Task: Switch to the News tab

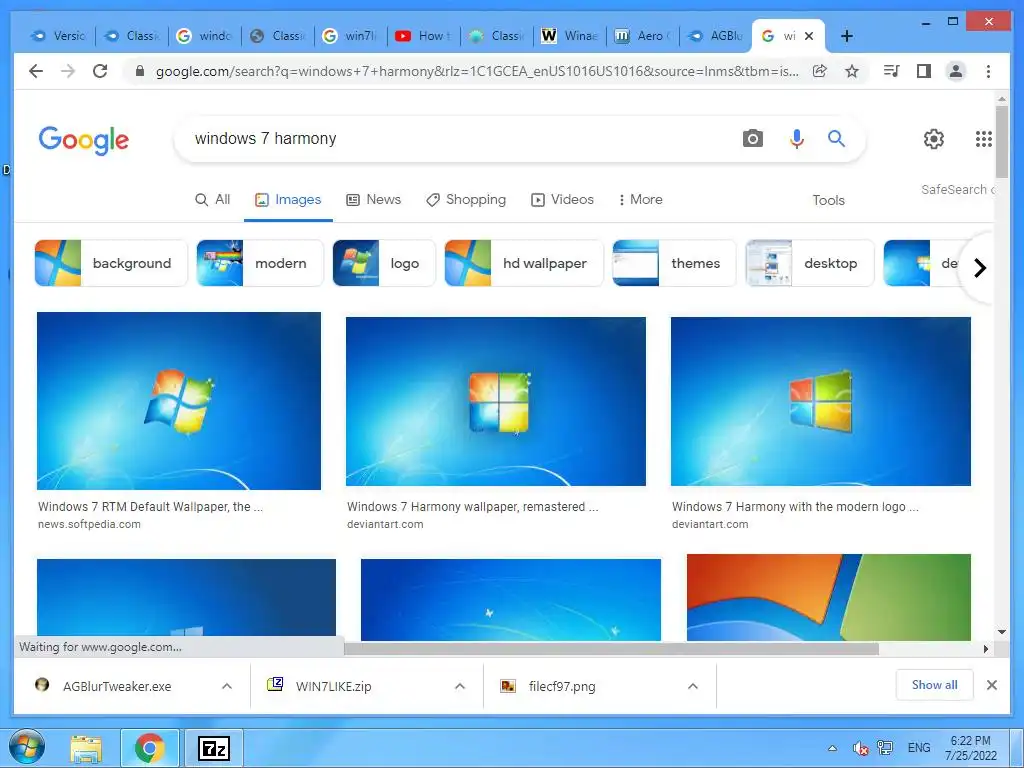Action: tap(374, 200)
